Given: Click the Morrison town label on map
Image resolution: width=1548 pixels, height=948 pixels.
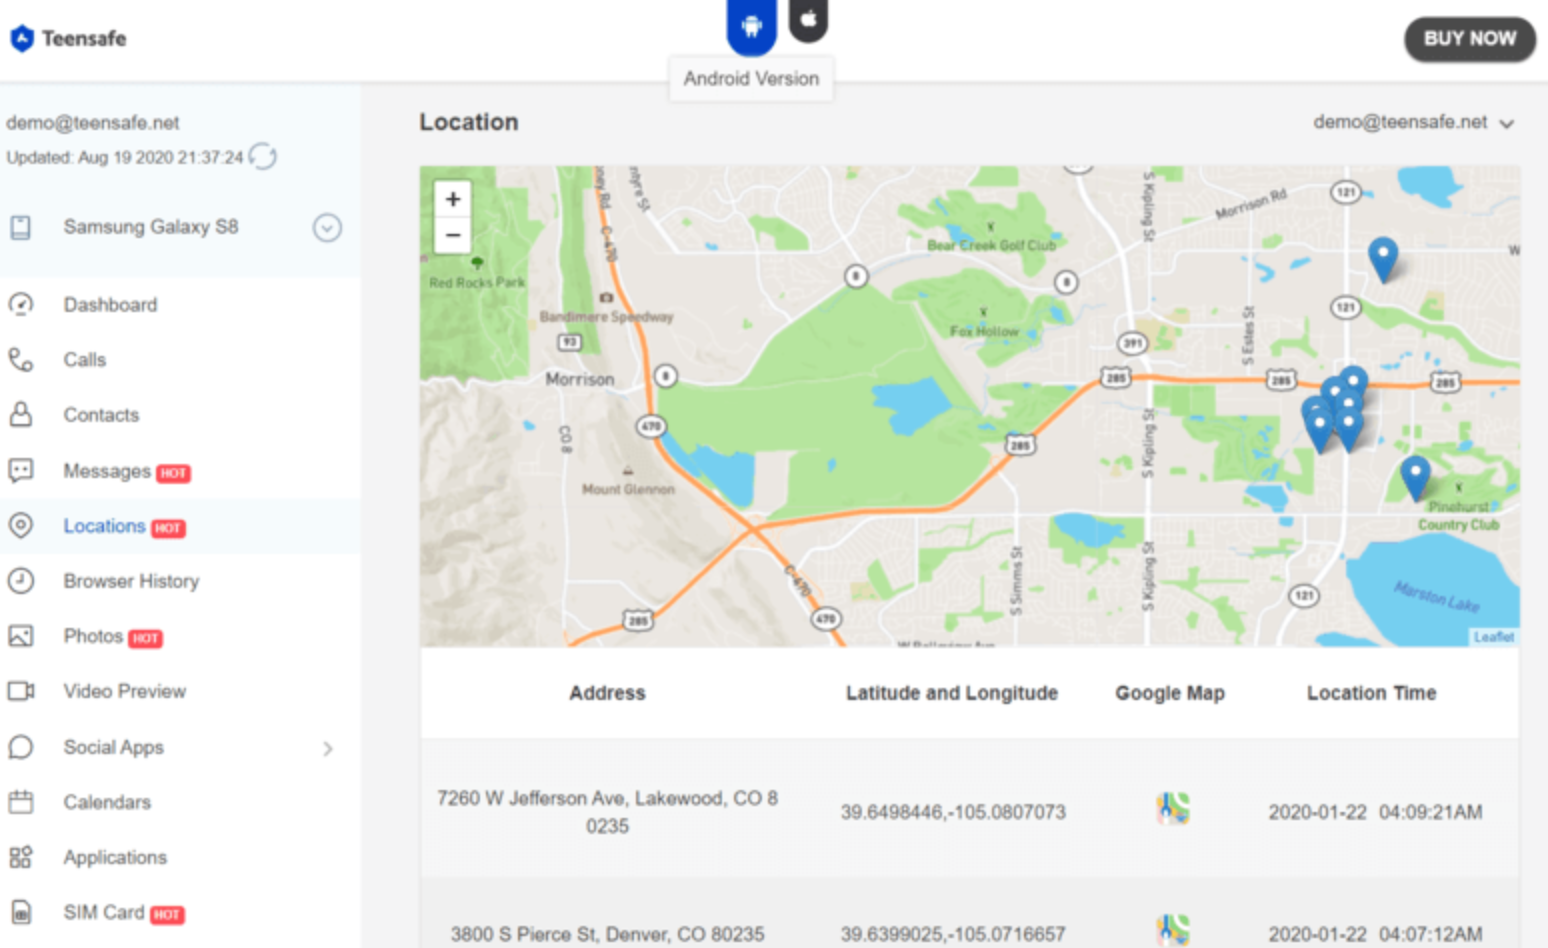Looking at the screenshot, I should tap(580, 379).
